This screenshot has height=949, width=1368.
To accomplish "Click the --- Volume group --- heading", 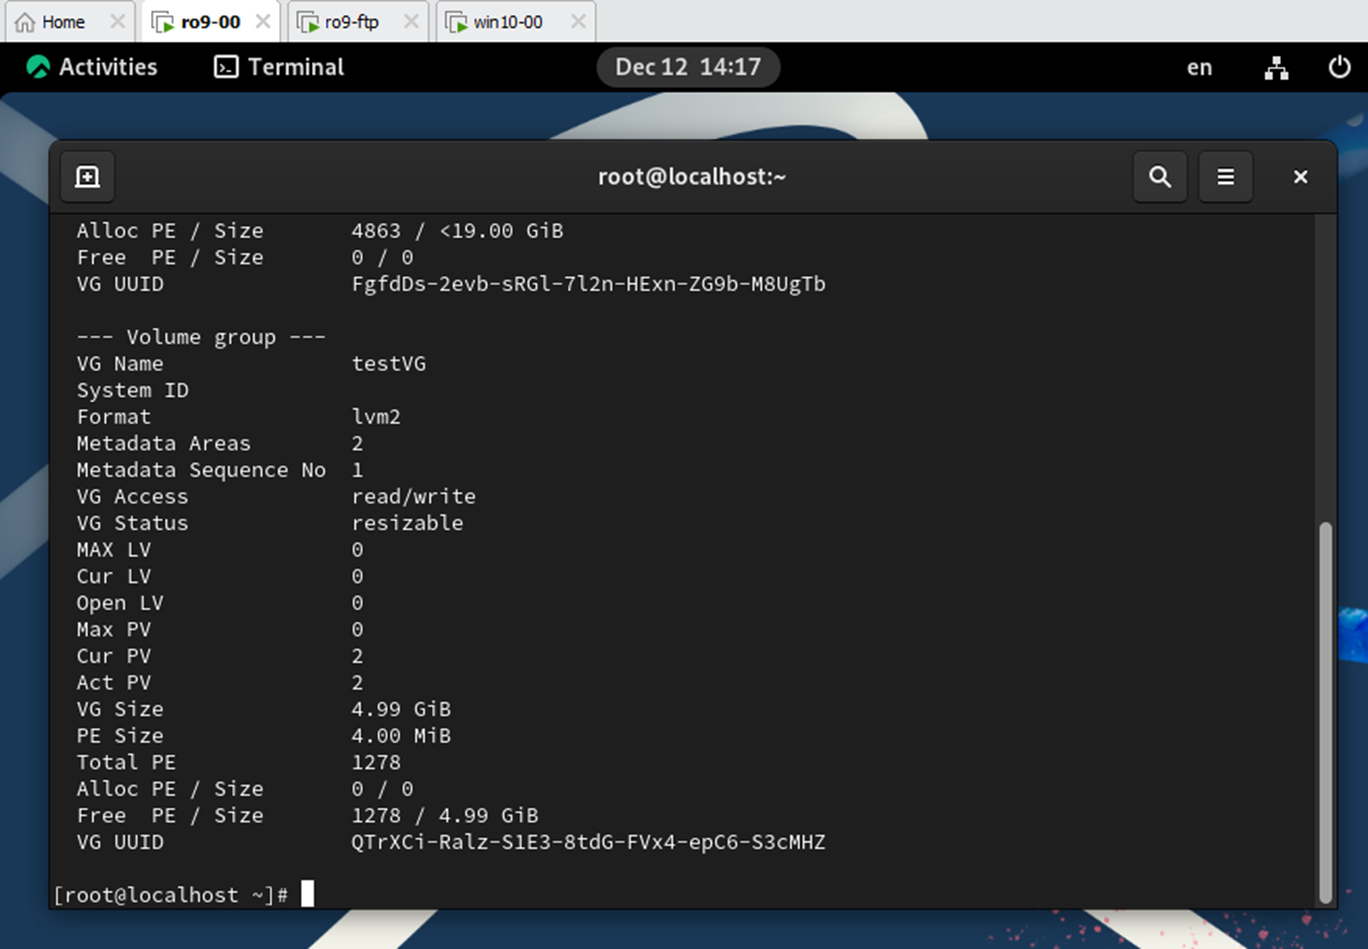I will [201, 337].
